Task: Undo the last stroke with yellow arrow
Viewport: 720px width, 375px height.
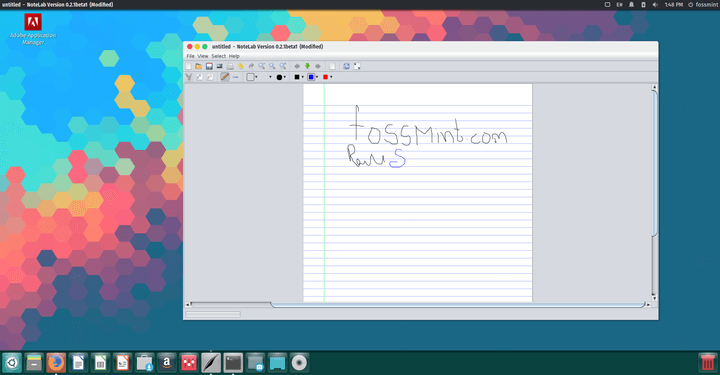Action: tap(241, 66)
